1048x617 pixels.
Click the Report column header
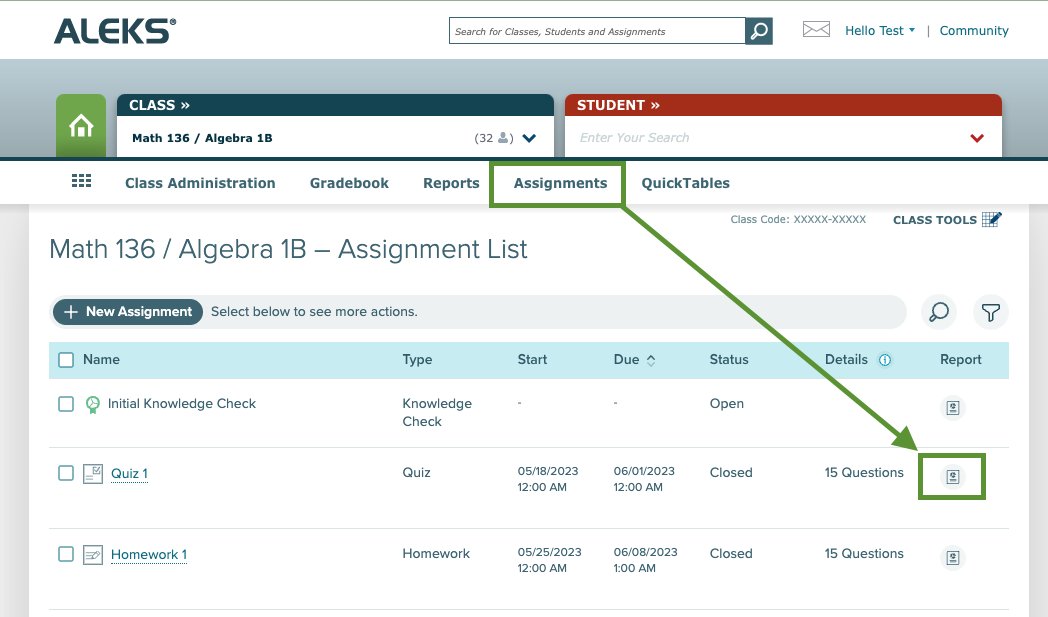click(960, 360)
